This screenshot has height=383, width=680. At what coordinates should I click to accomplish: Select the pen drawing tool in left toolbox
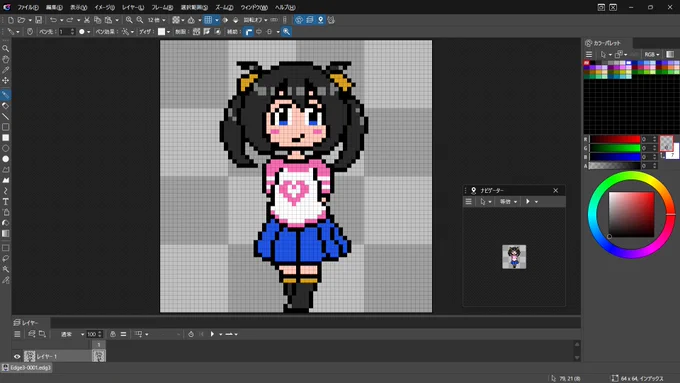6,95
